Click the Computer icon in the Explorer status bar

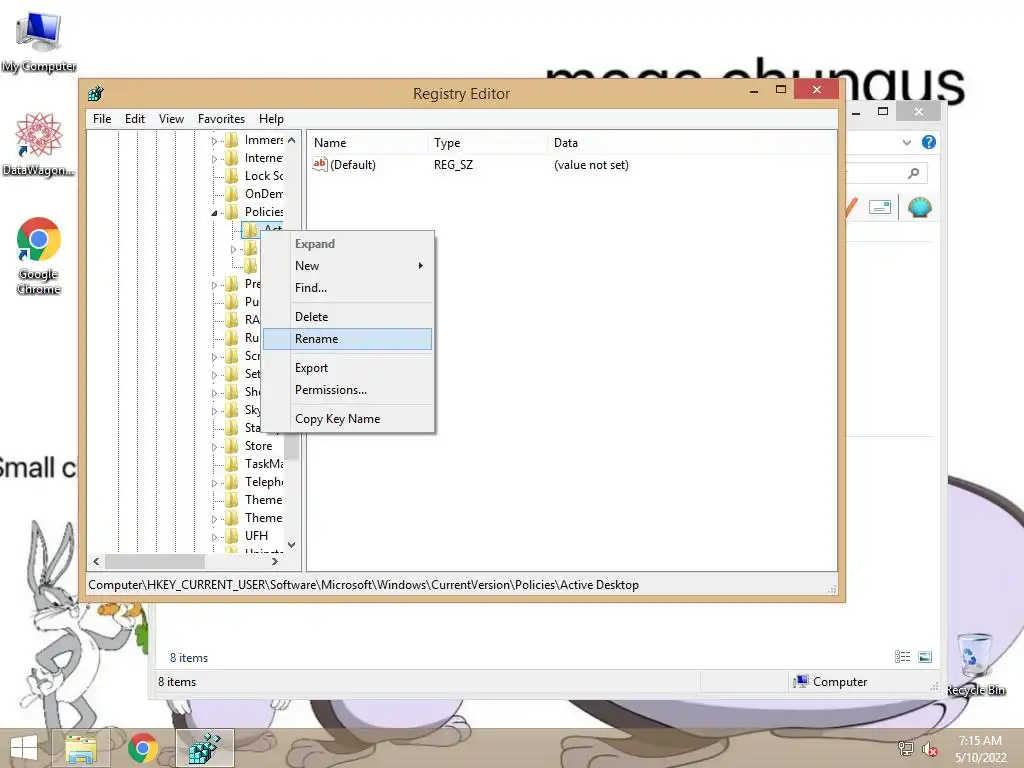[800, 681]
